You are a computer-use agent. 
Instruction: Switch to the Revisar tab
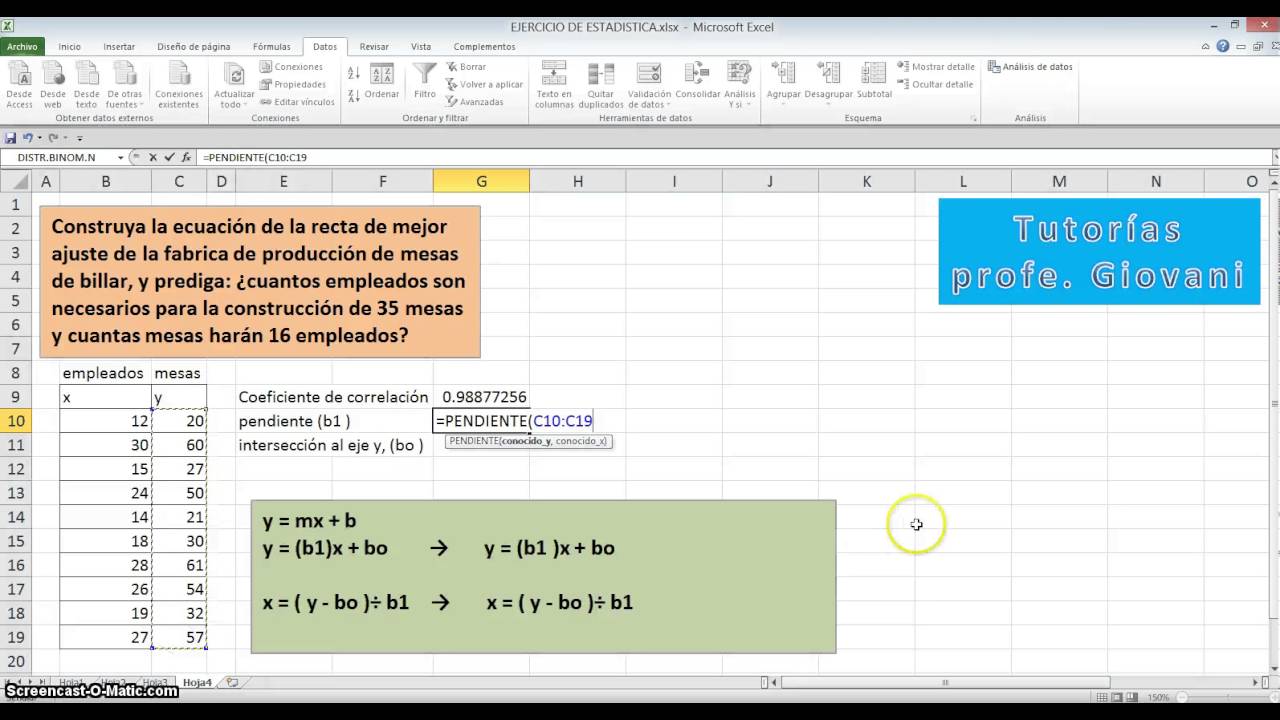(374, 47)
